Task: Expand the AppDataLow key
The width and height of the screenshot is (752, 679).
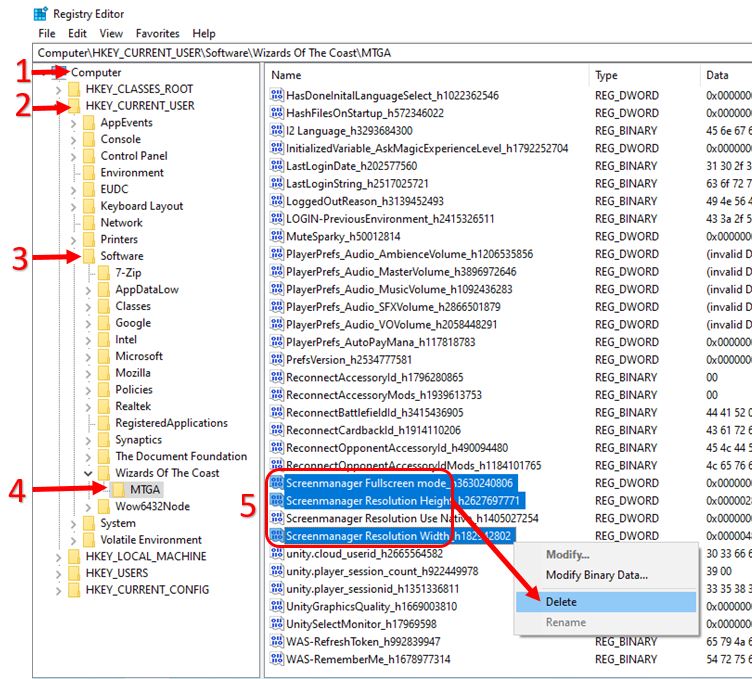Action: pos(88,290)
